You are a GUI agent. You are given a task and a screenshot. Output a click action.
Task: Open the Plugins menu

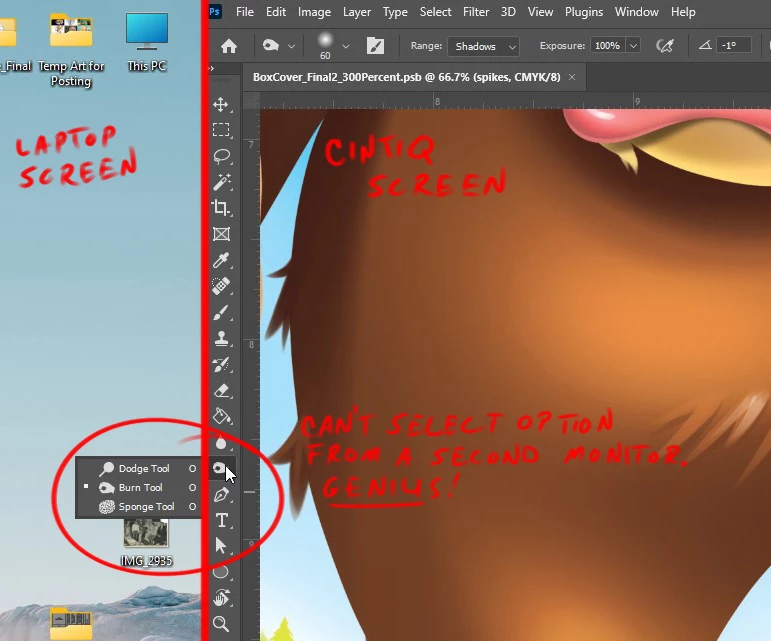[584, 12]
